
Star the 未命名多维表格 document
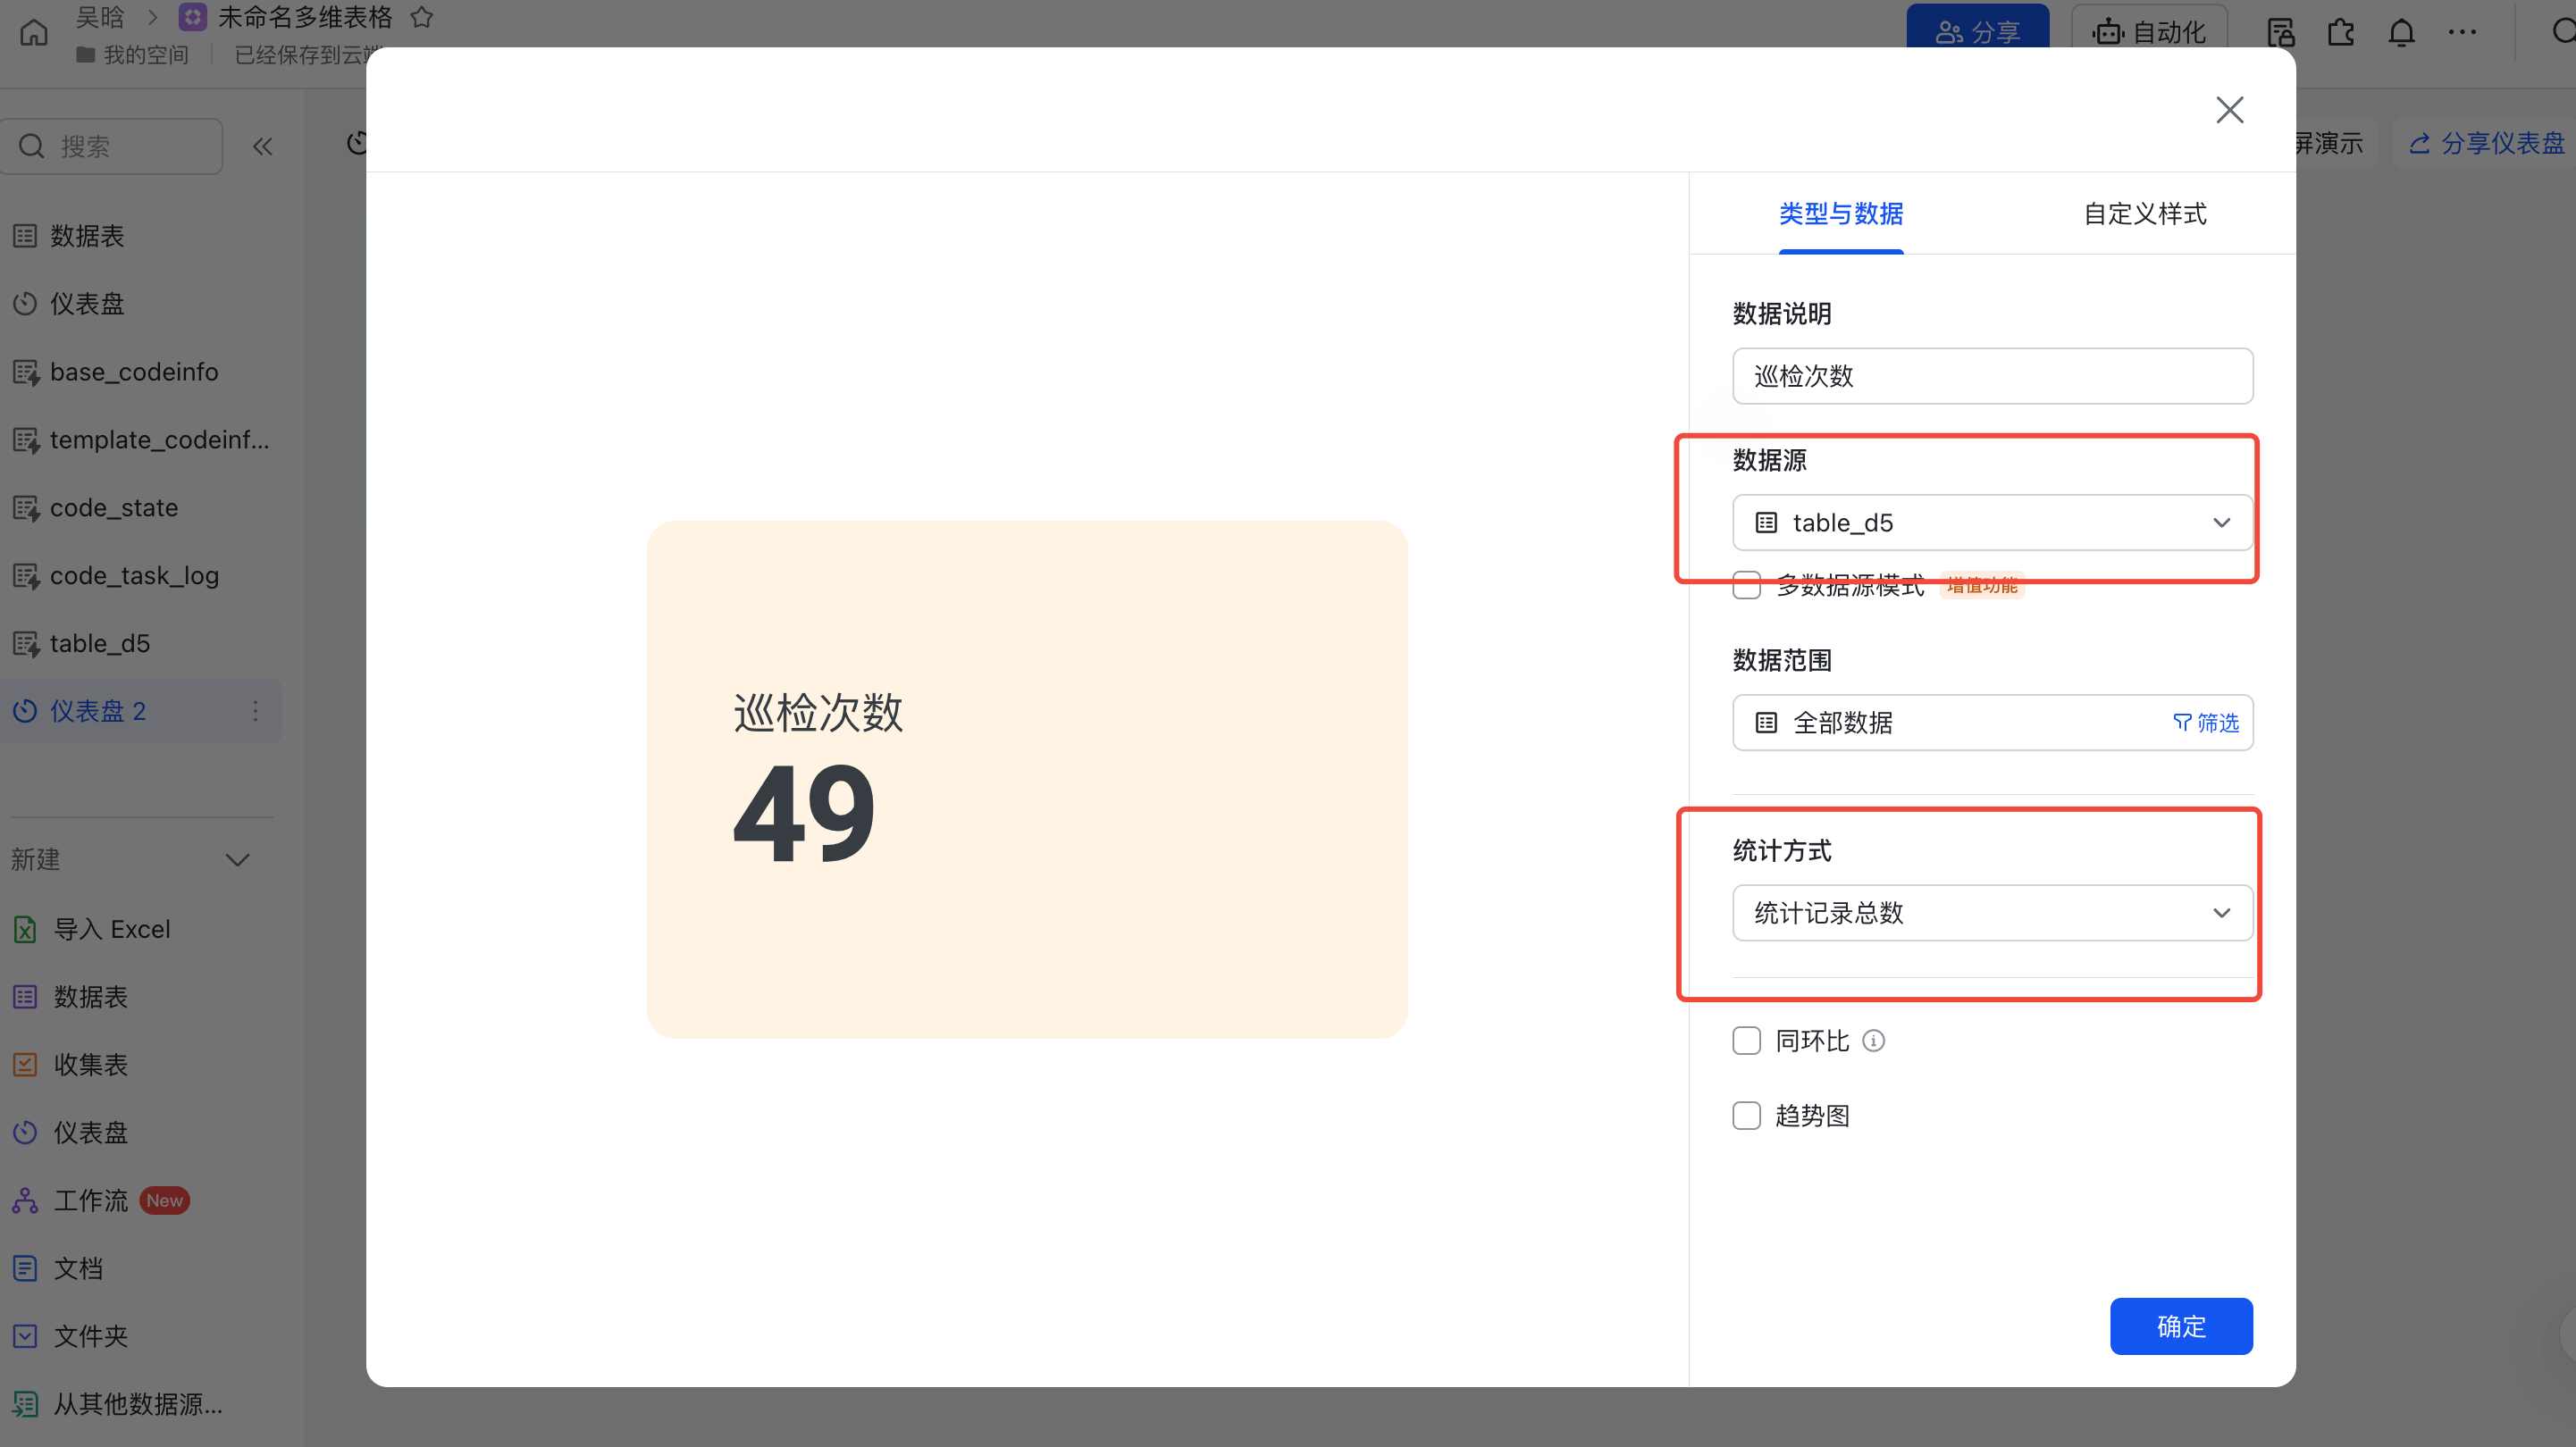(422, 17)
